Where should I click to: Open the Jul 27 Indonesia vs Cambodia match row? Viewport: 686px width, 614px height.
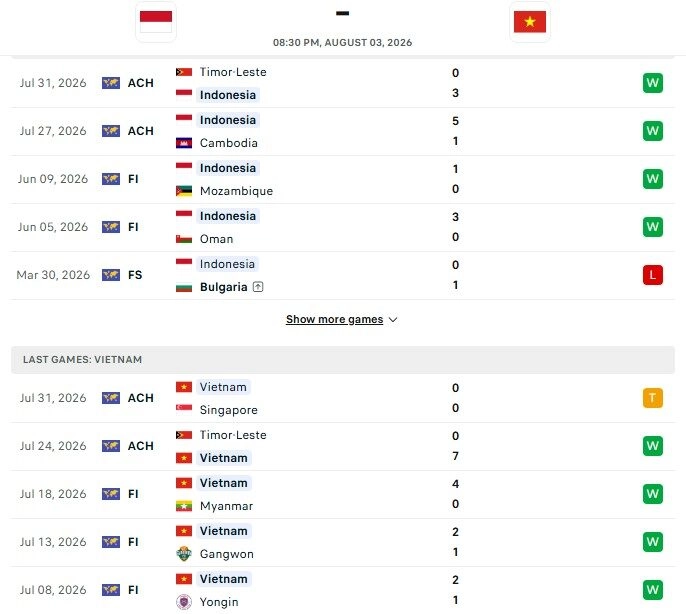pyautogui.click(x=343, y=131)
